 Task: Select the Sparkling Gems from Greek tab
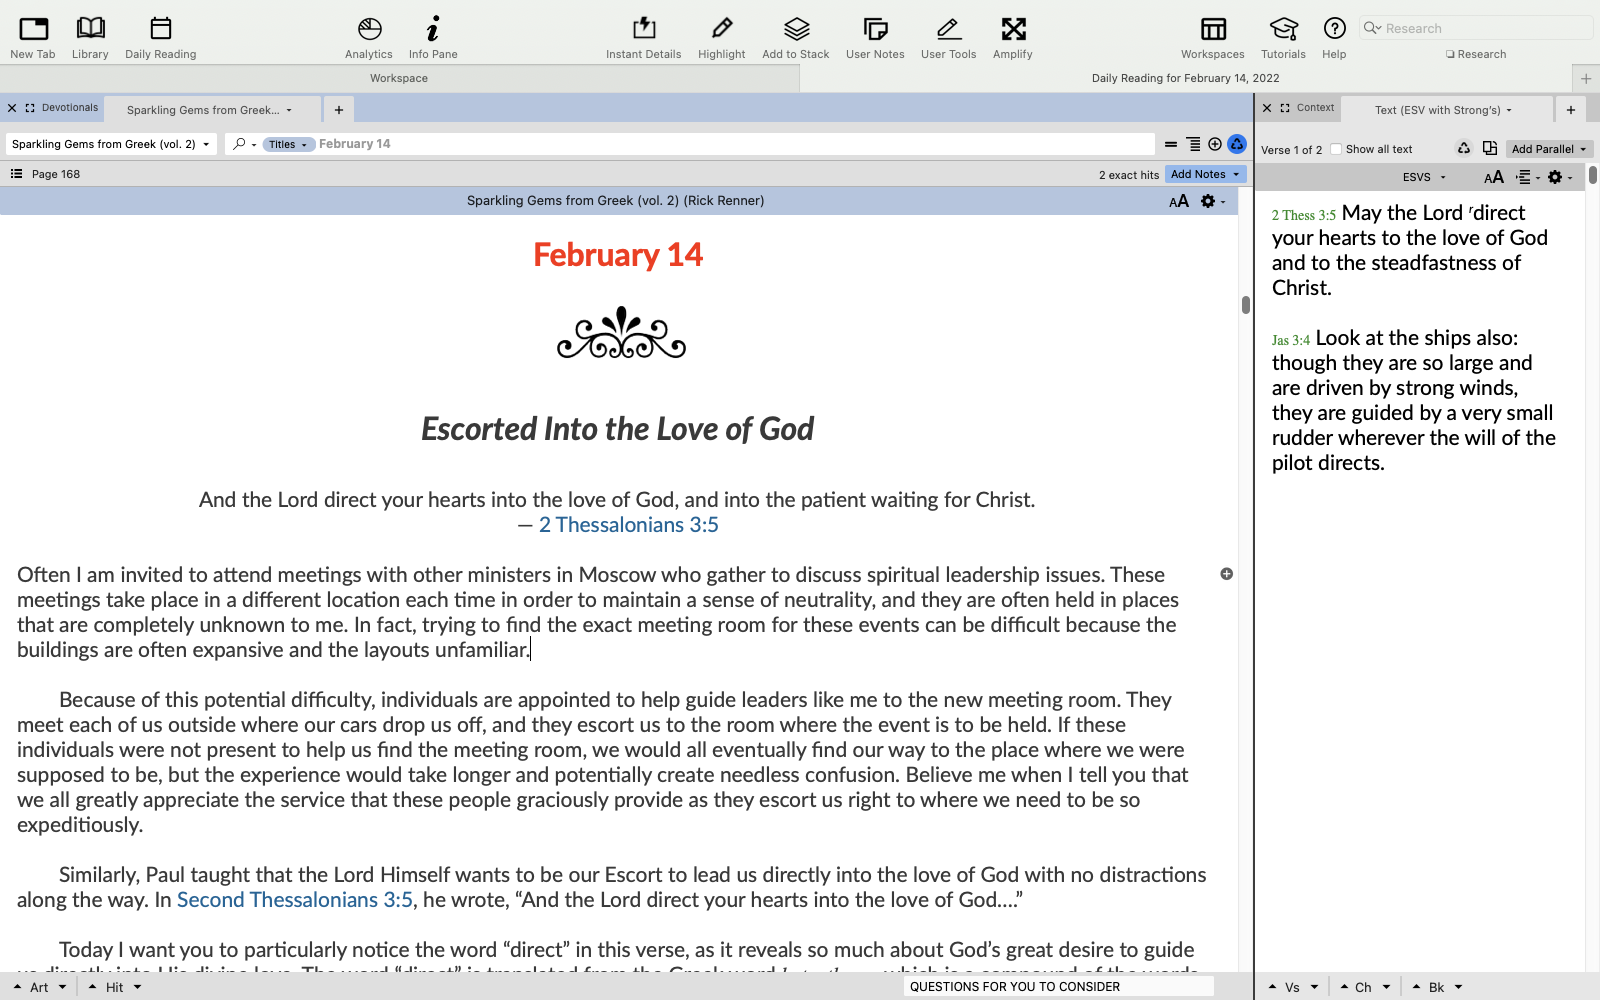tap(210, 110)
